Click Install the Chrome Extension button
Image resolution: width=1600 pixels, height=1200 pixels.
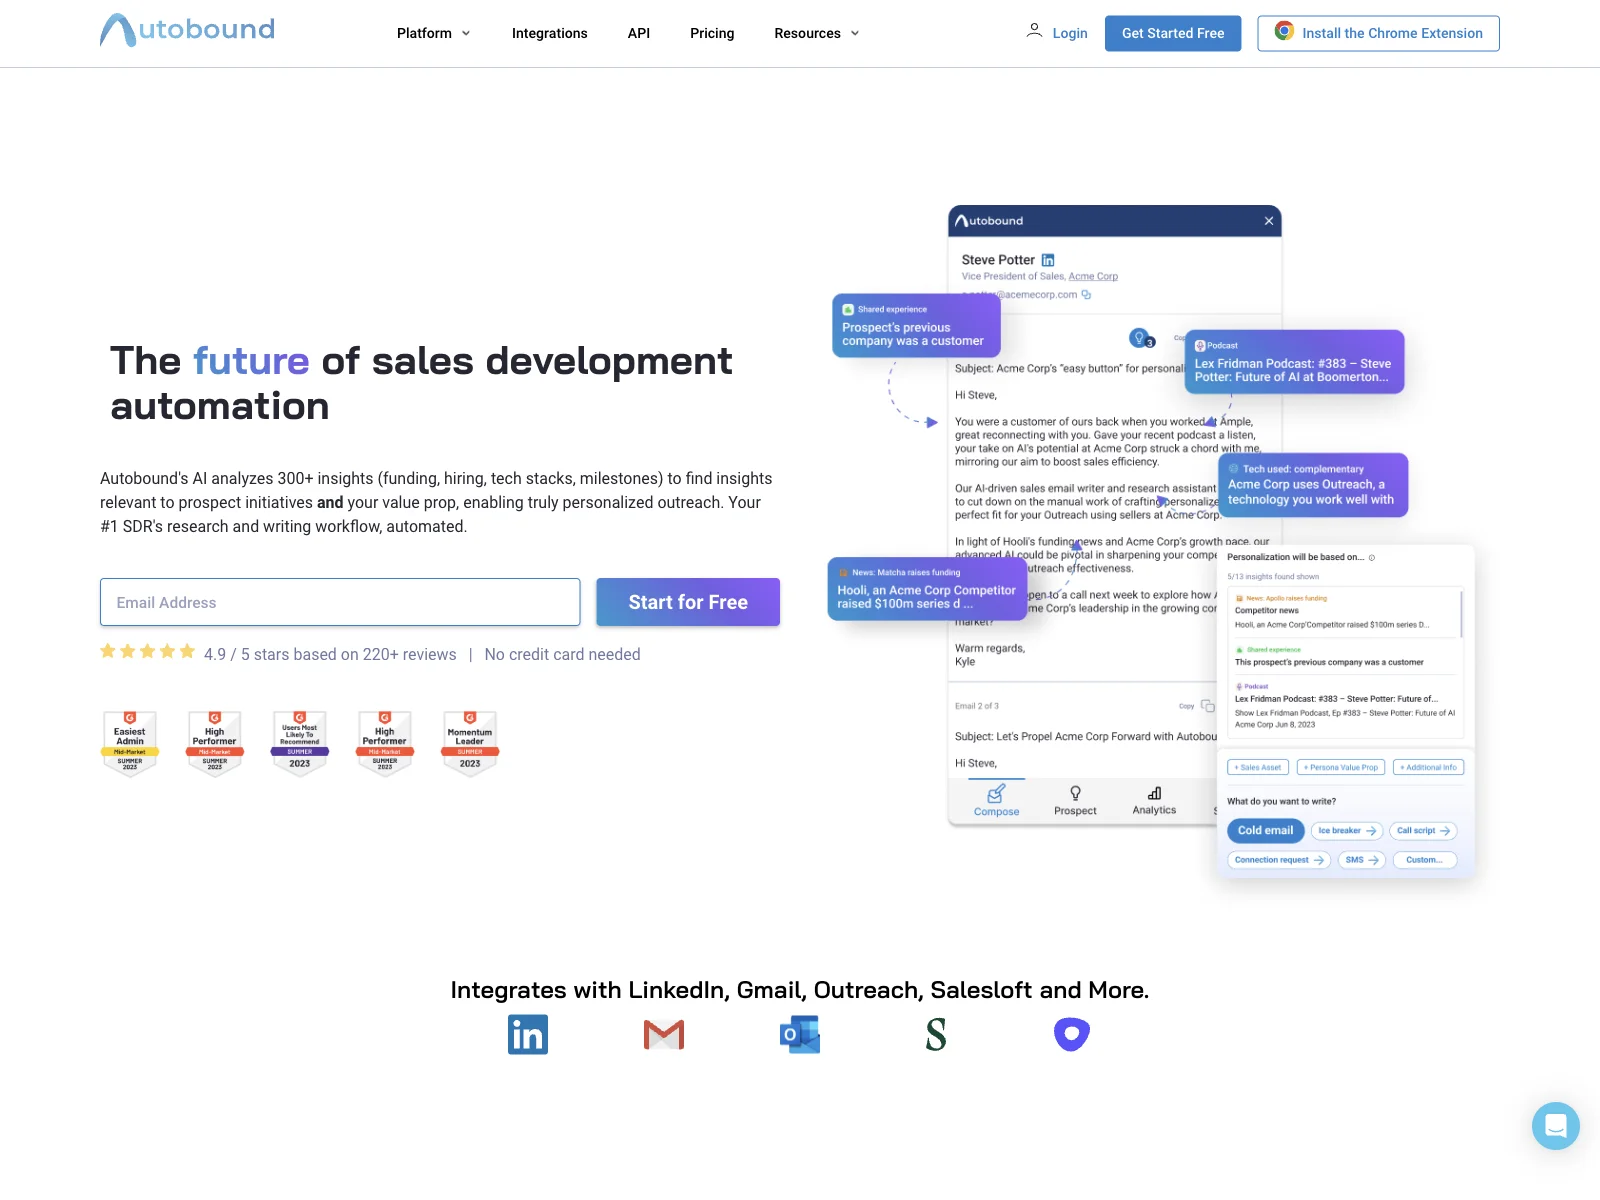(x=1378, y=33)
